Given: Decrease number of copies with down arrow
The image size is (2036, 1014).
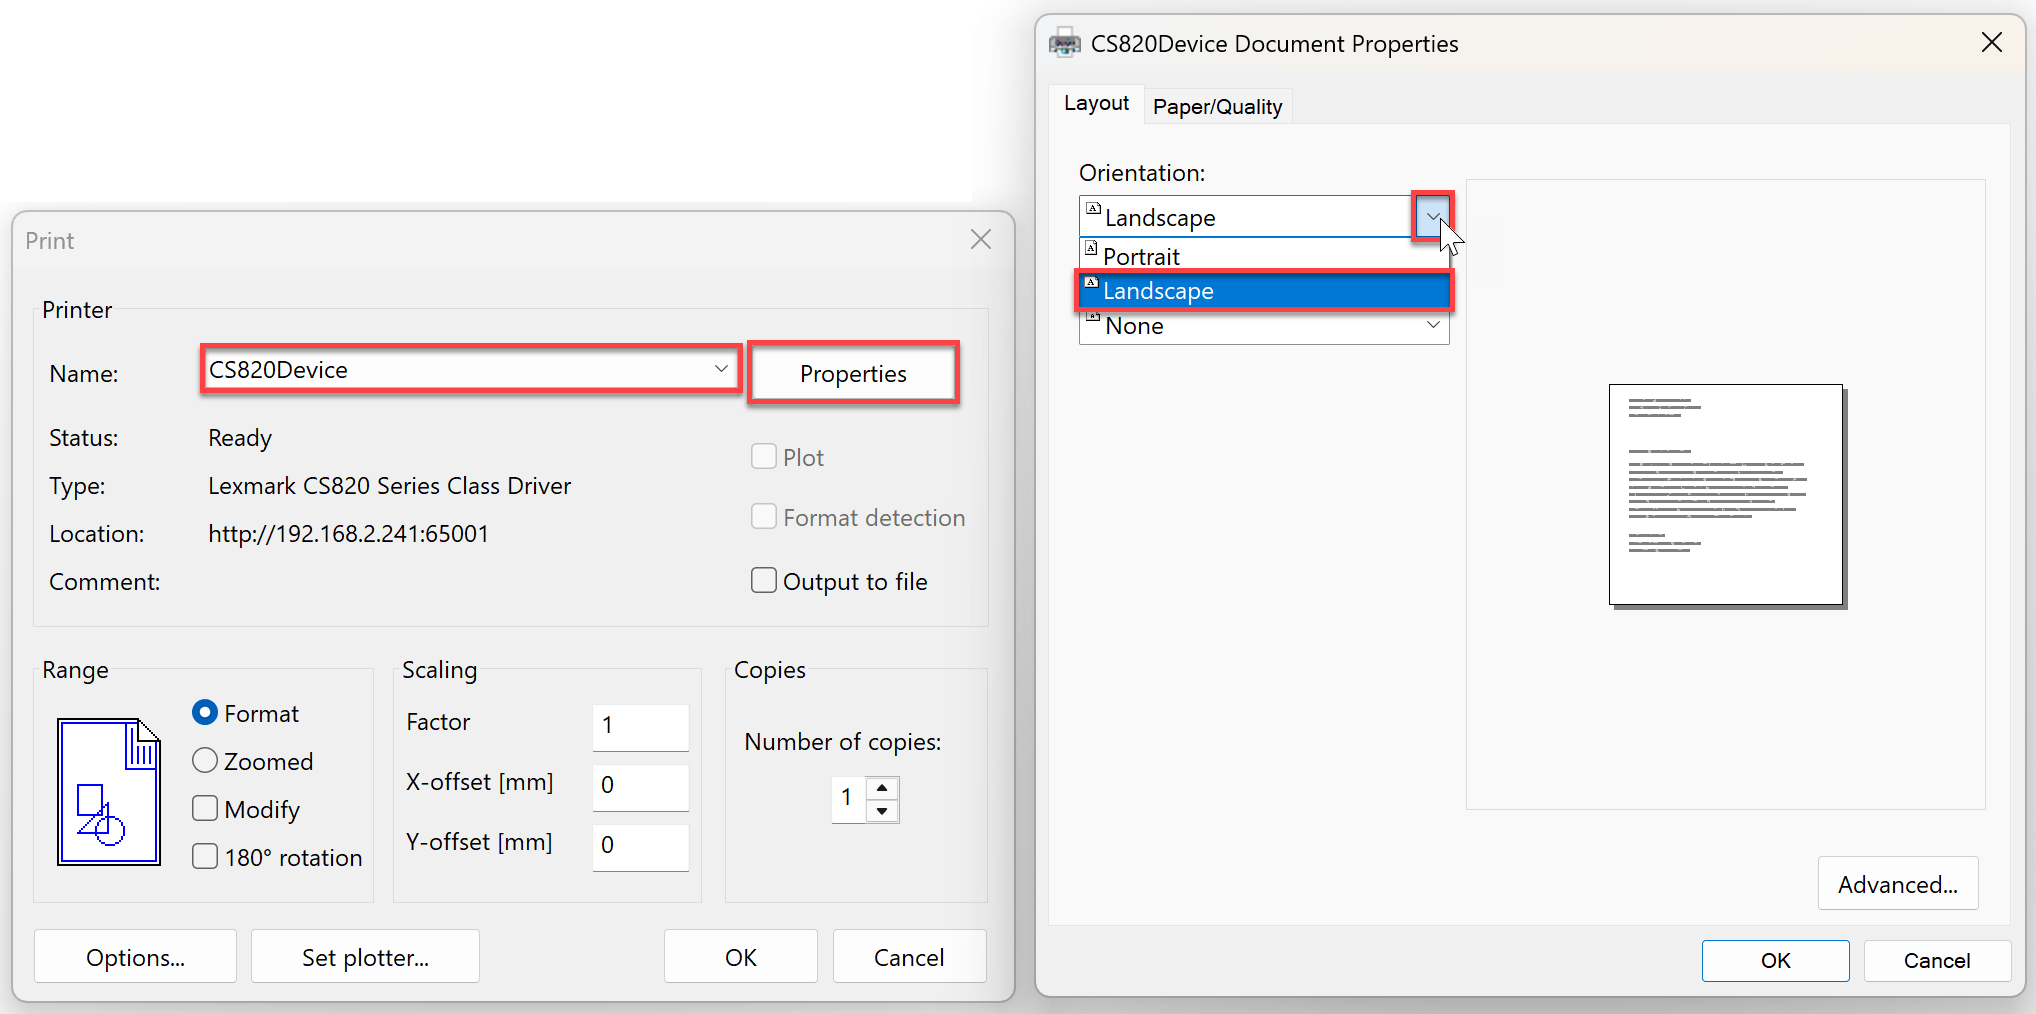Looking at the screenshot, I should click(x=882, y=811).
